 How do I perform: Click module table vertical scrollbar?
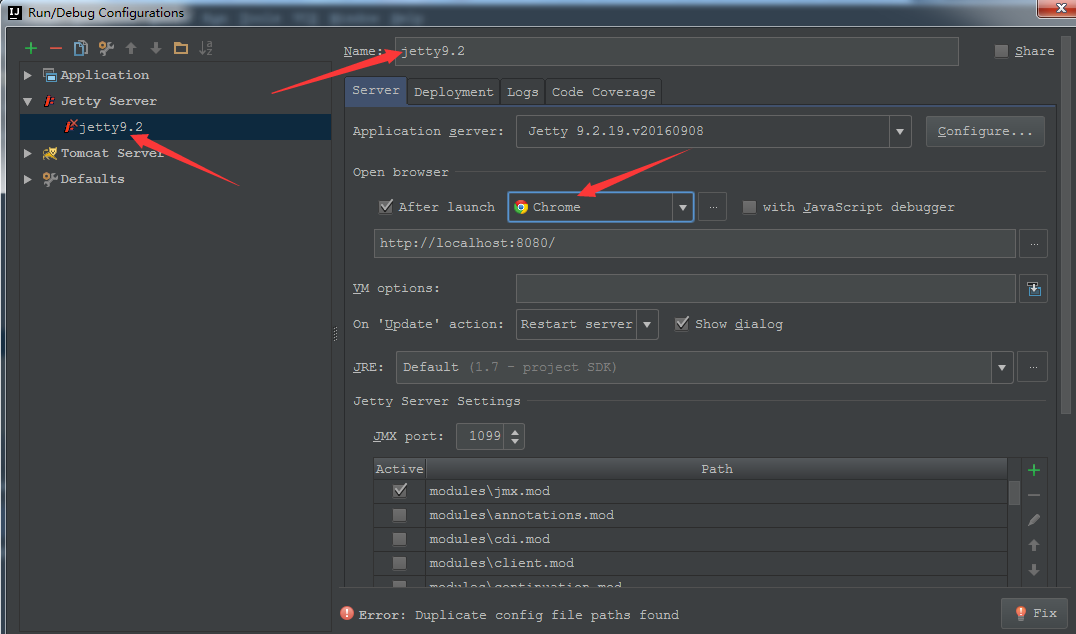point(1014,492)
